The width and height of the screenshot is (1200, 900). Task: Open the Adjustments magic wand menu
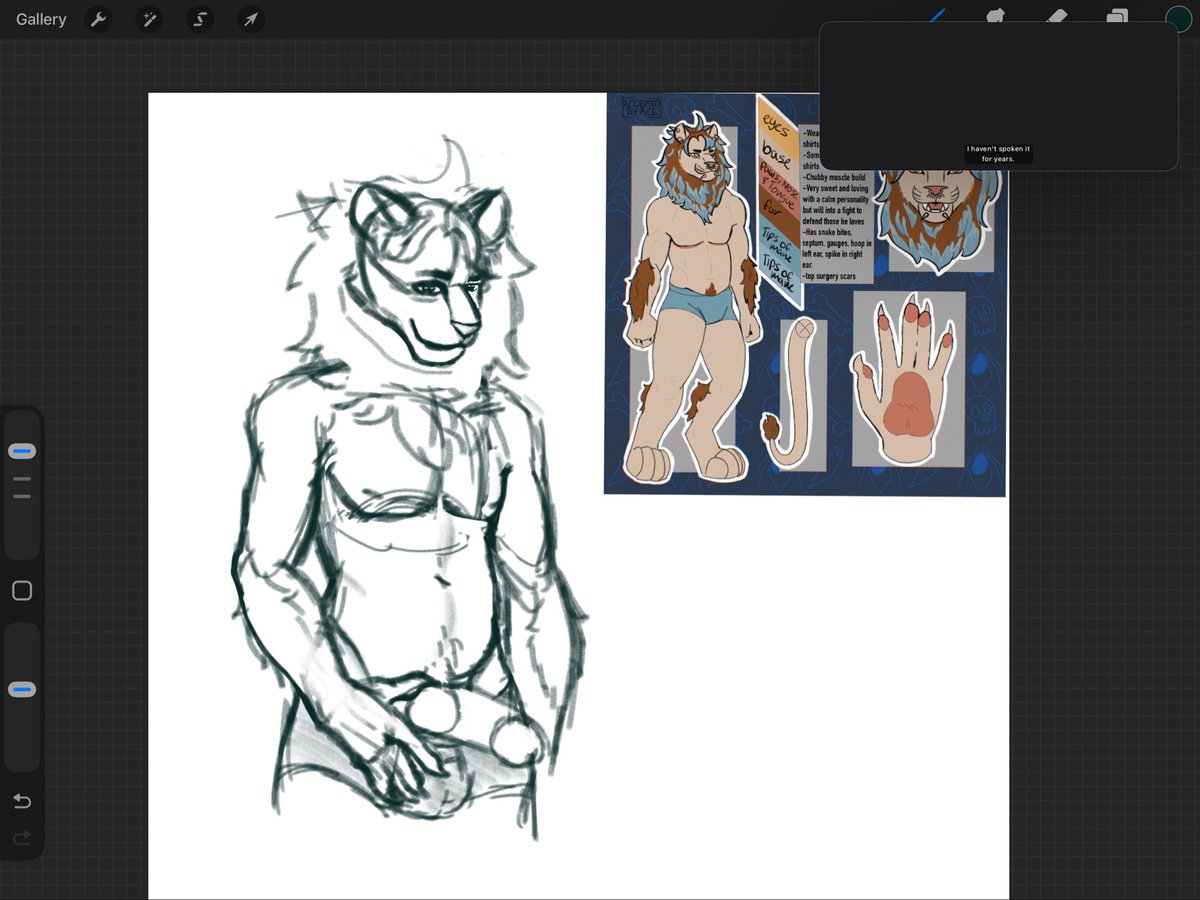tap(150, 19)
